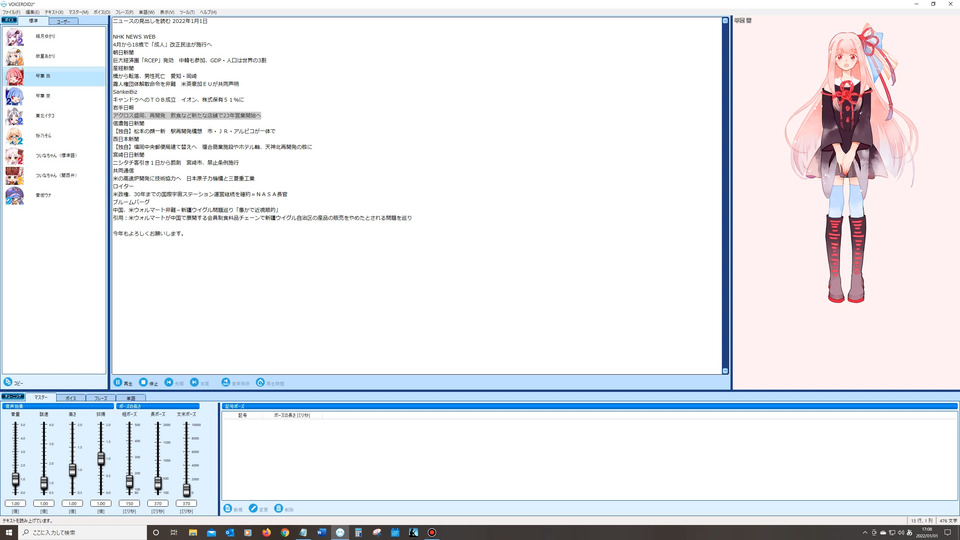
Task: Click the 音量 value input field
Action: (15, 503)
